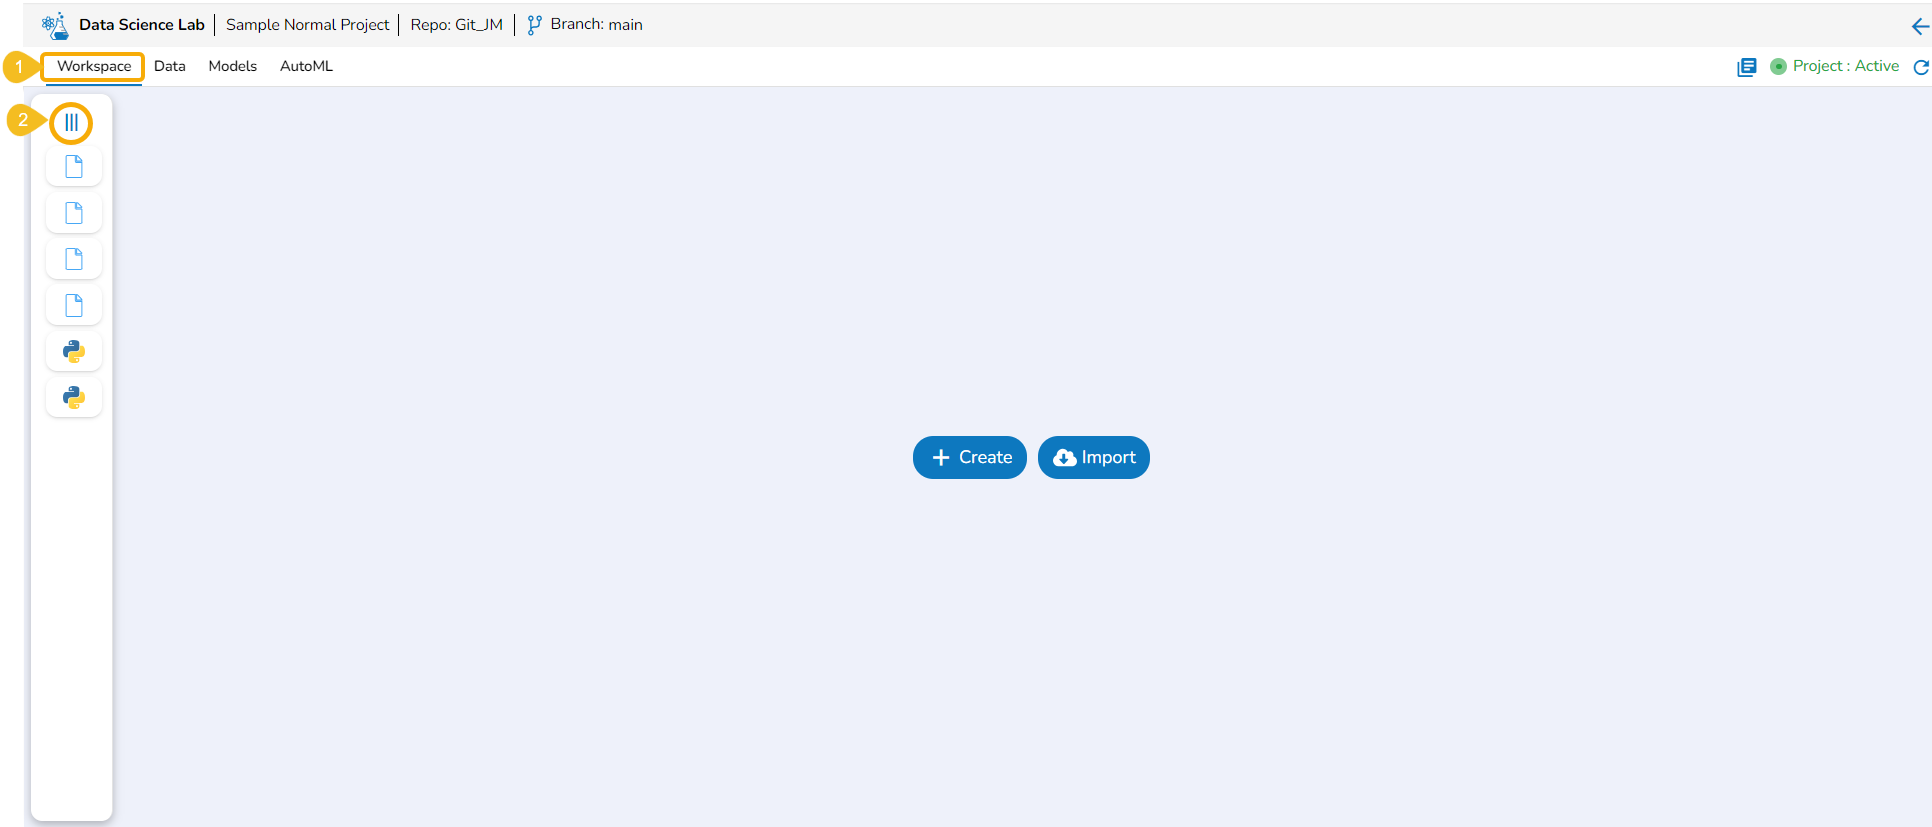Open the first document icon in the sidebar
Screen dimensions: 1932x827
[74, 166]
